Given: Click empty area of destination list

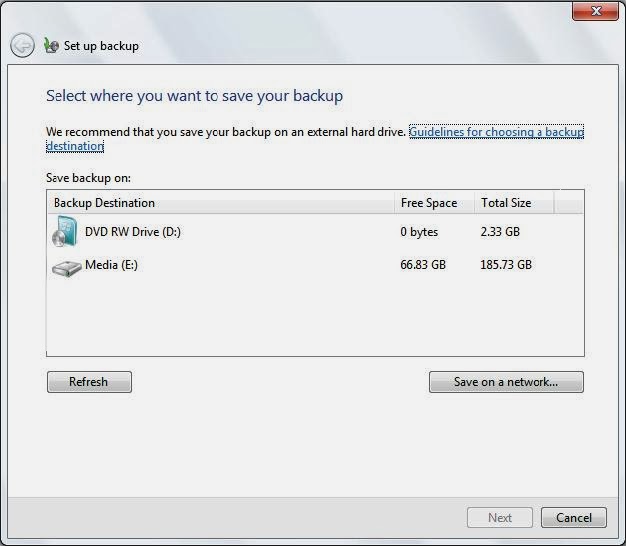Looking at the screenshot, I should pyautogui.click(x=315, y=317).
